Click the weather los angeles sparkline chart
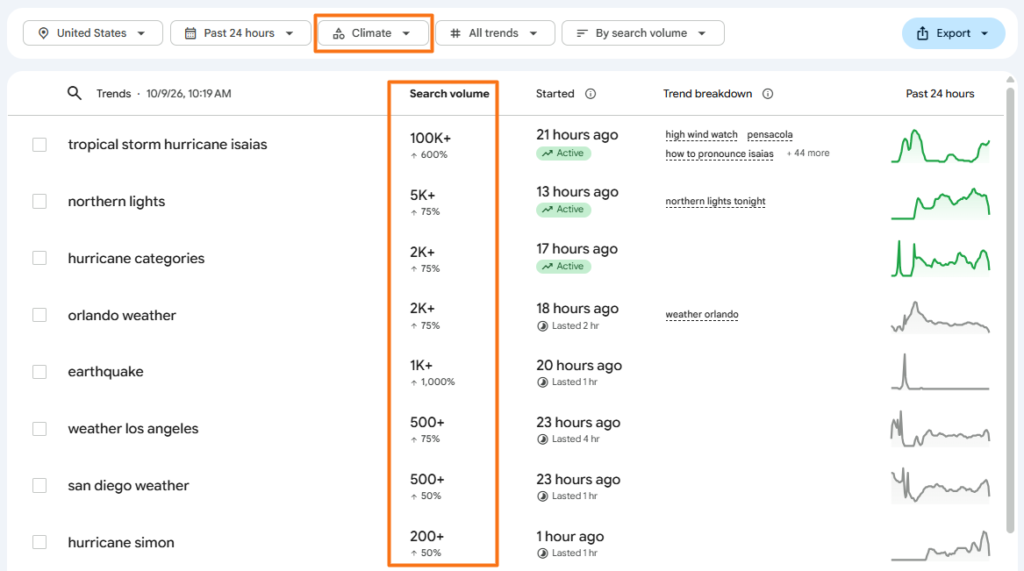The height and width of the screenshot is (571, 1024). pos(940,429)
